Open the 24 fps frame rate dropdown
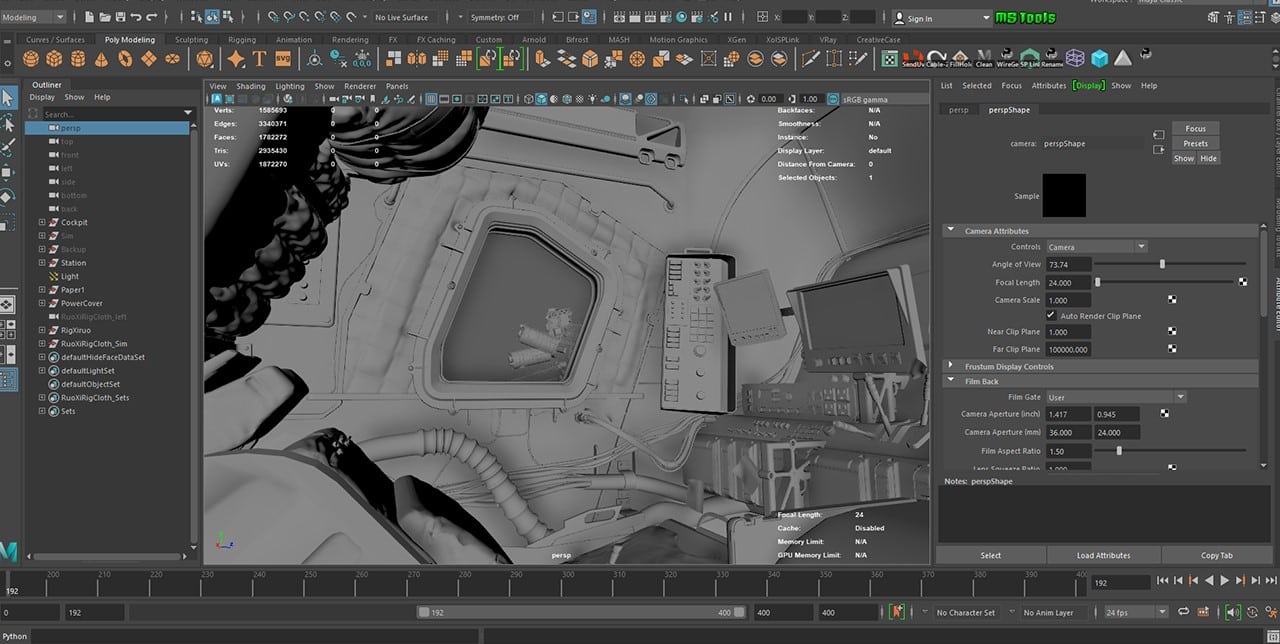The width and height of the screenshot is (1280, 644). [x=1135, y=612]
